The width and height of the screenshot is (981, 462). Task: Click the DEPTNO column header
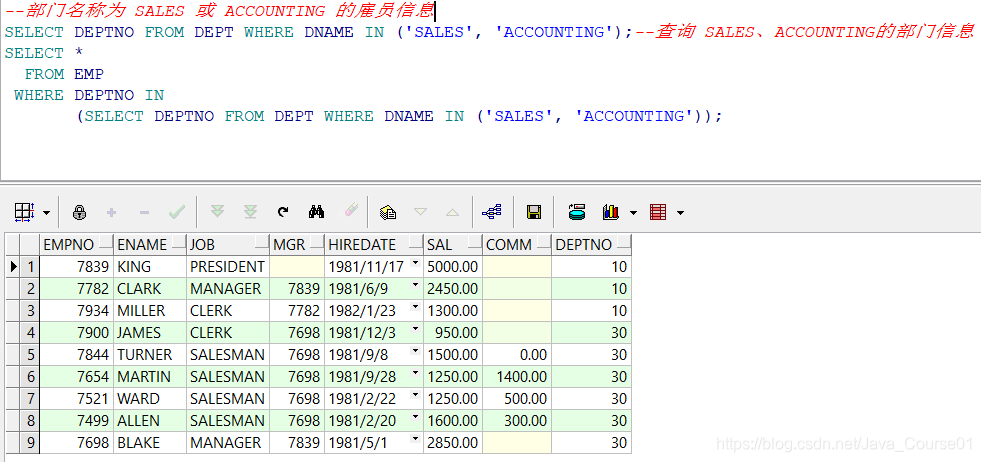pos(591,245)
